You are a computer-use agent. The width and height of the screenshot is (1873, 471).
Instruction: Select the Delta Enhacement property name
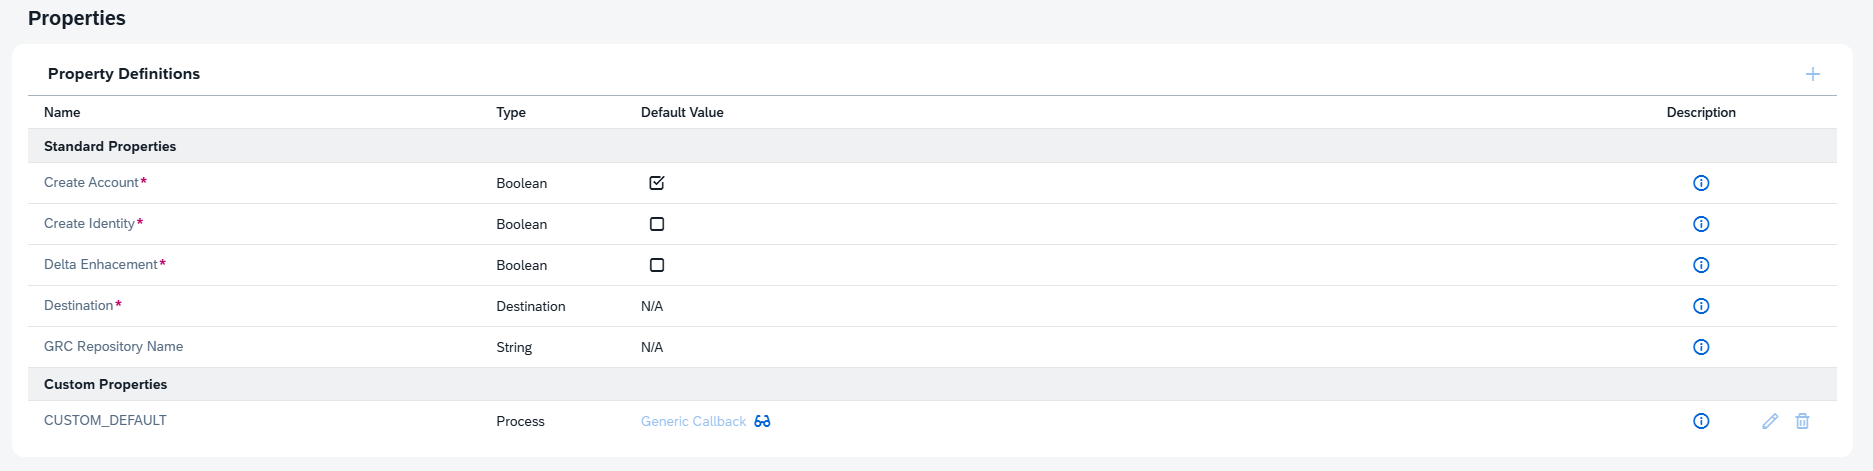coord(100,264)
